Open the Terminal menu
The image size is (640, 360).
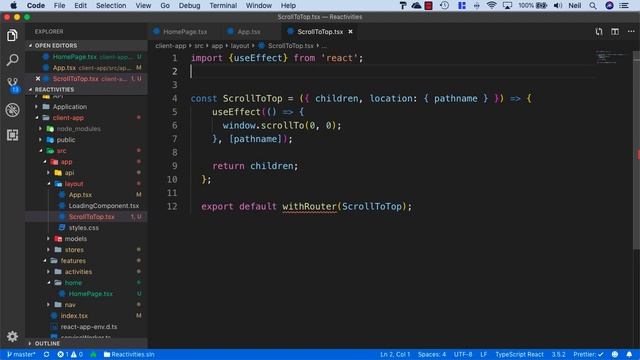coord(223,5)
